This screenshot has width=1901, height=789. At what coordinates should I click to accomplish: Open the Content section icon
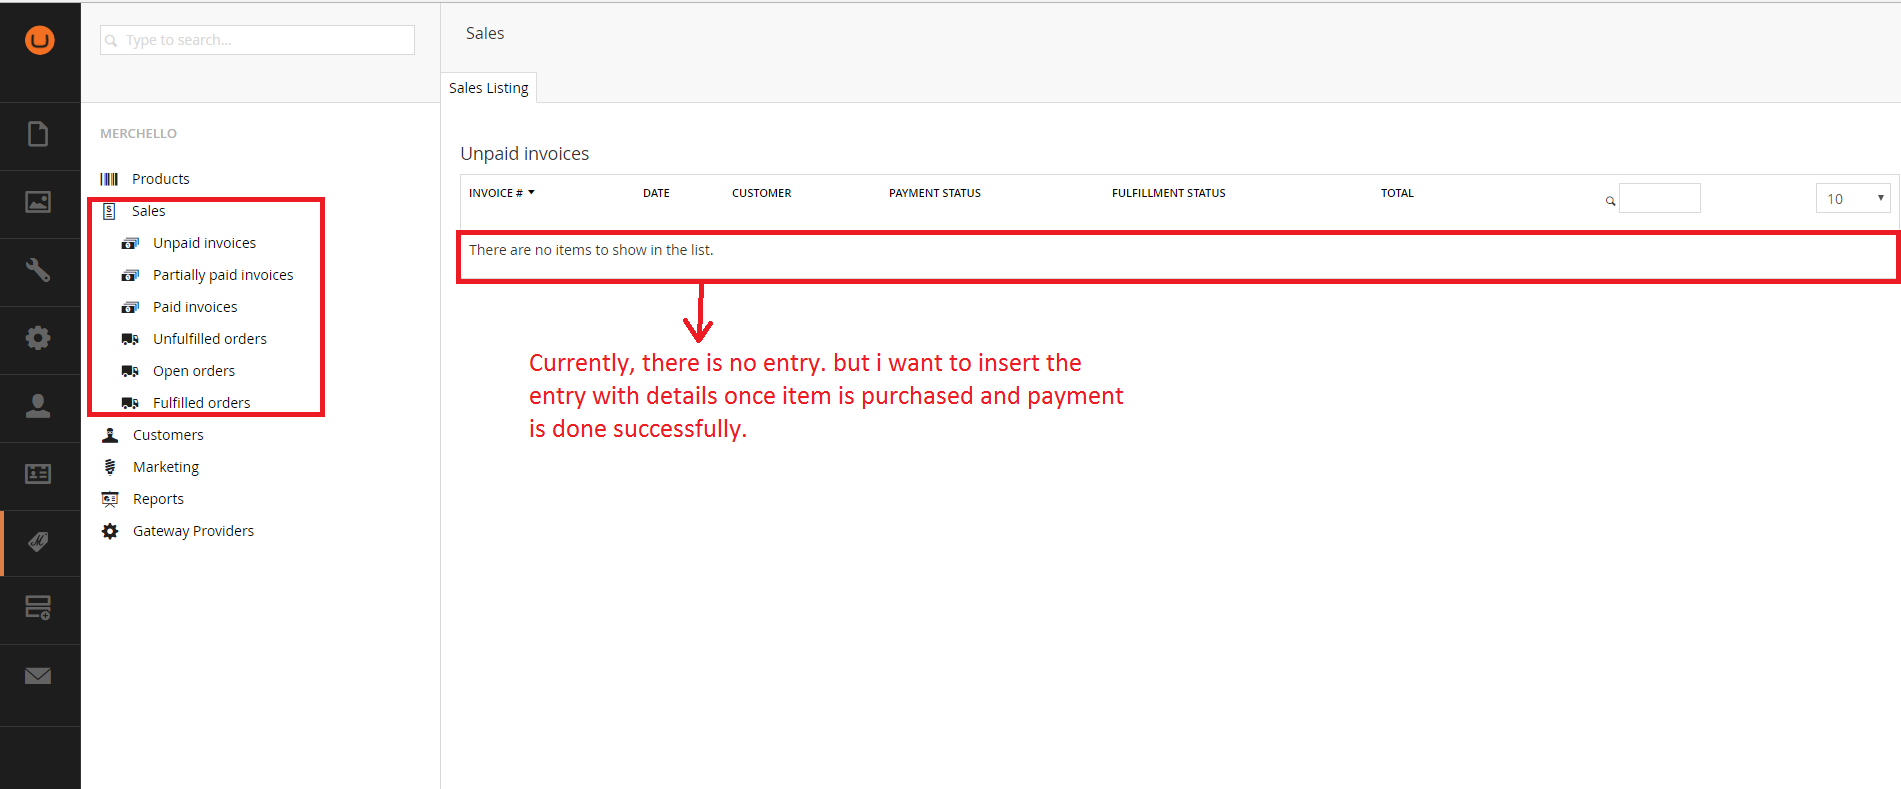click(x=38, y=134)
